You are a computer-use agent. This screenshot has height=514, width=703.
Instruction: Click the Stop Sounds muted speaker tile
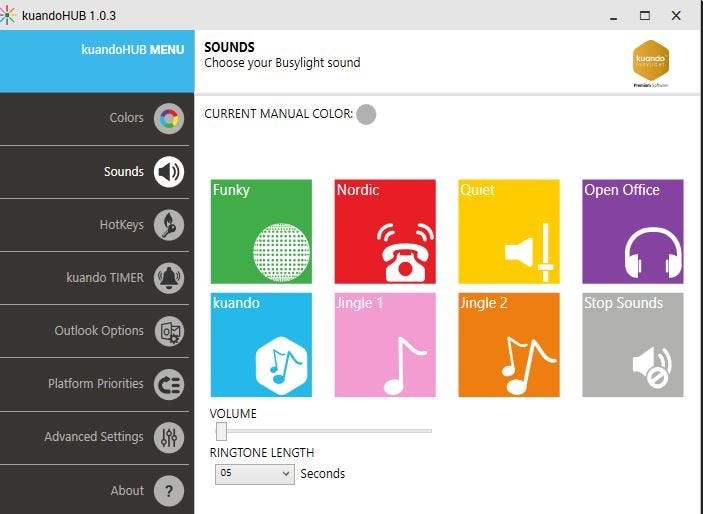click(633, 345)
